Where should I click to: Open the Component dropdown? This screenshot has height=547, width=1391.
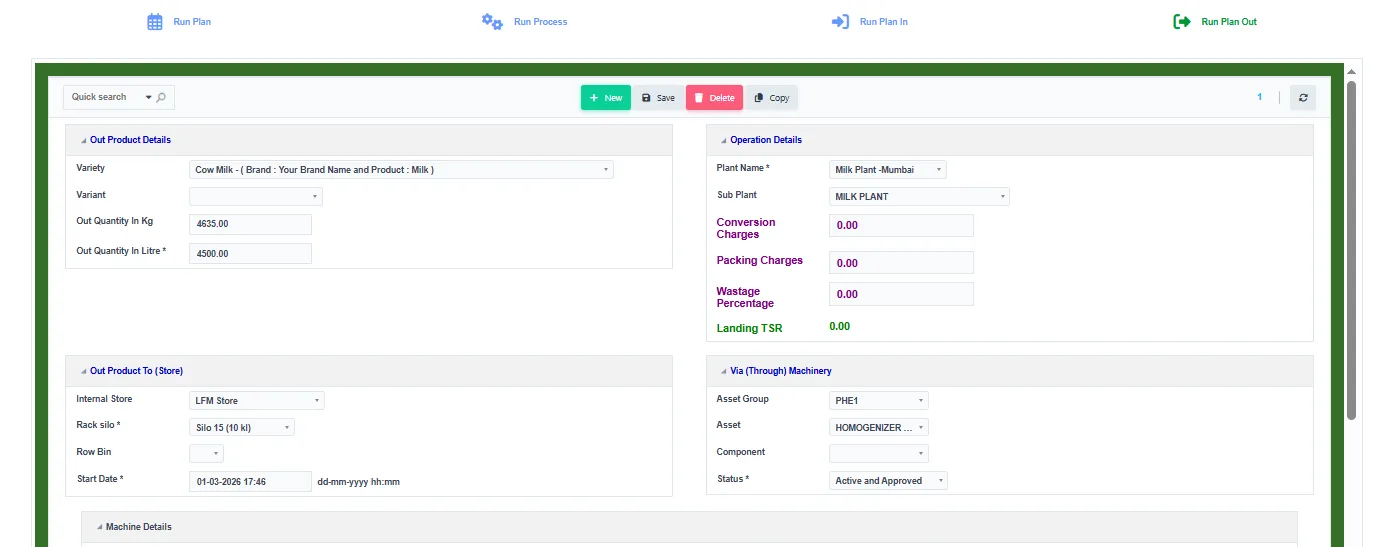(x=879, y=453)
